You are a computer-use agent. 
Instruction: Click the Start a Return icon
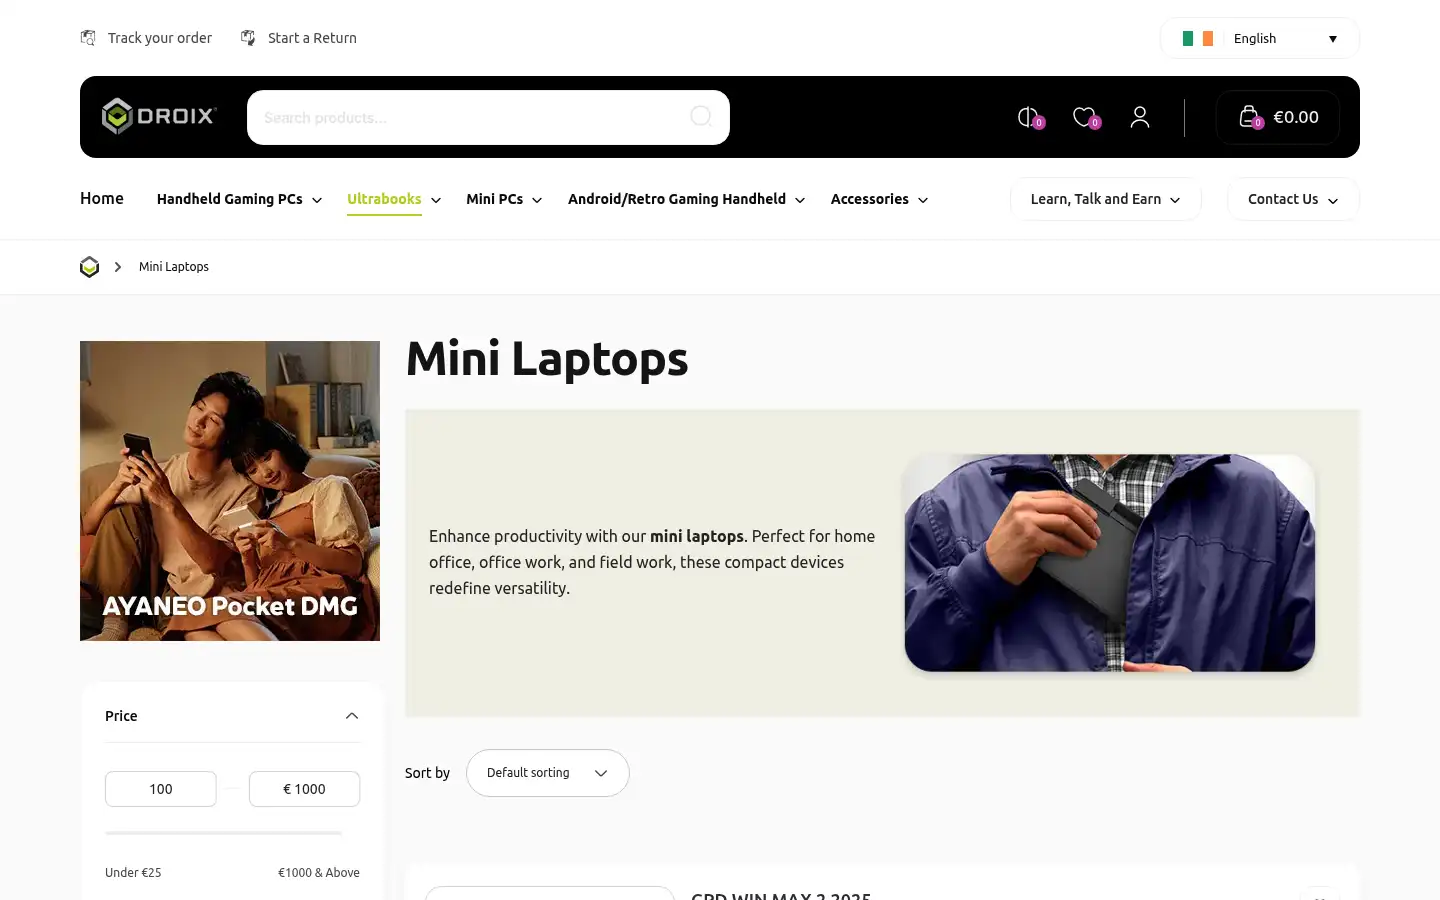pyautogui.click(x=248, y=38)
